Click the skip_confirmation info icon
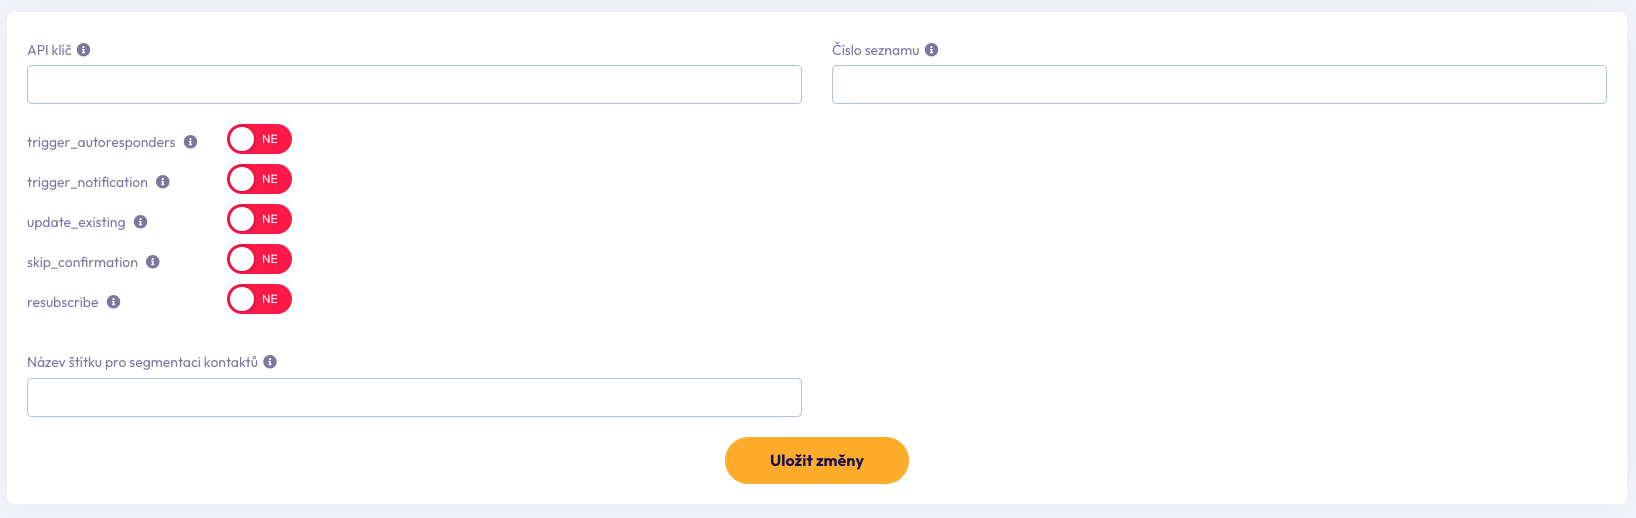 pos(153,262)
